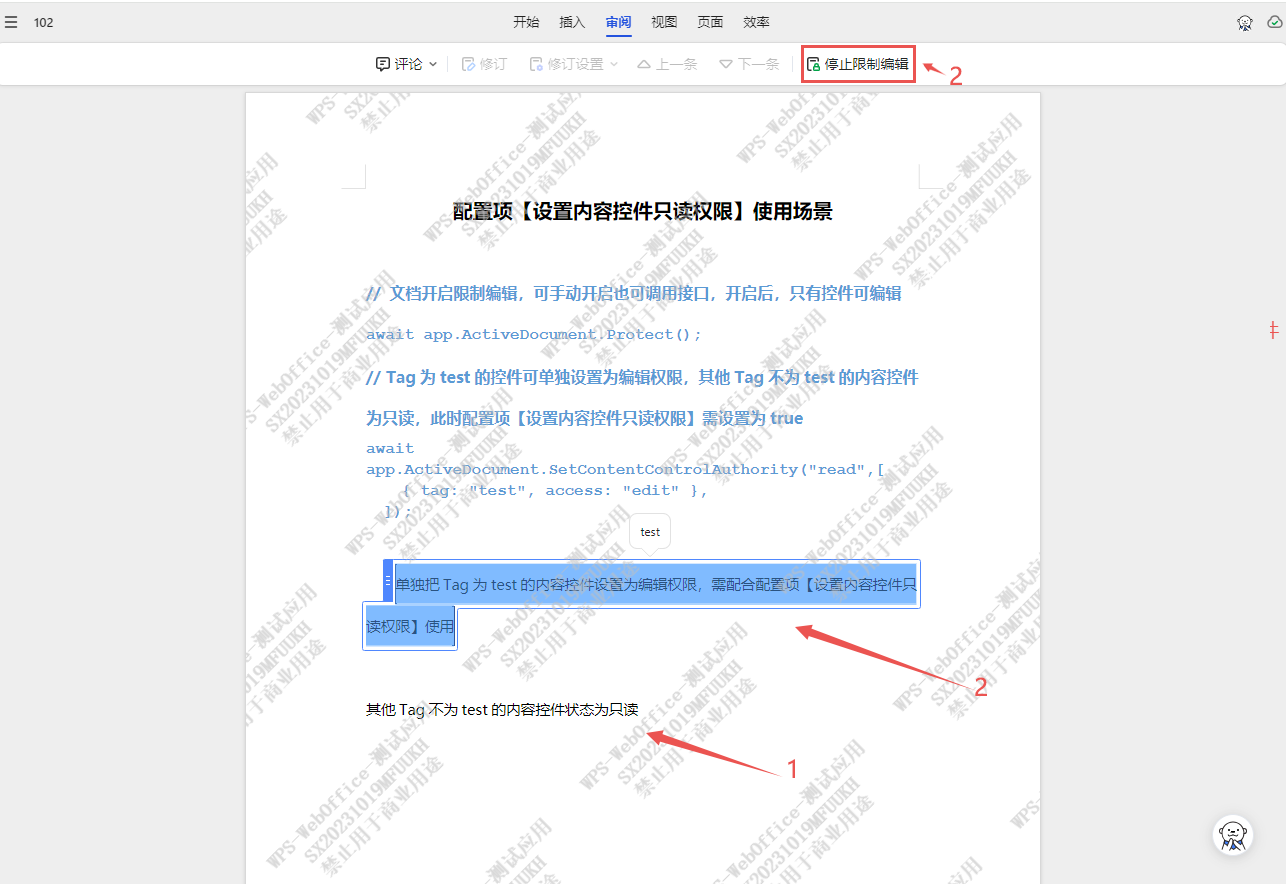Open the 页面 tab

point(710,22)
